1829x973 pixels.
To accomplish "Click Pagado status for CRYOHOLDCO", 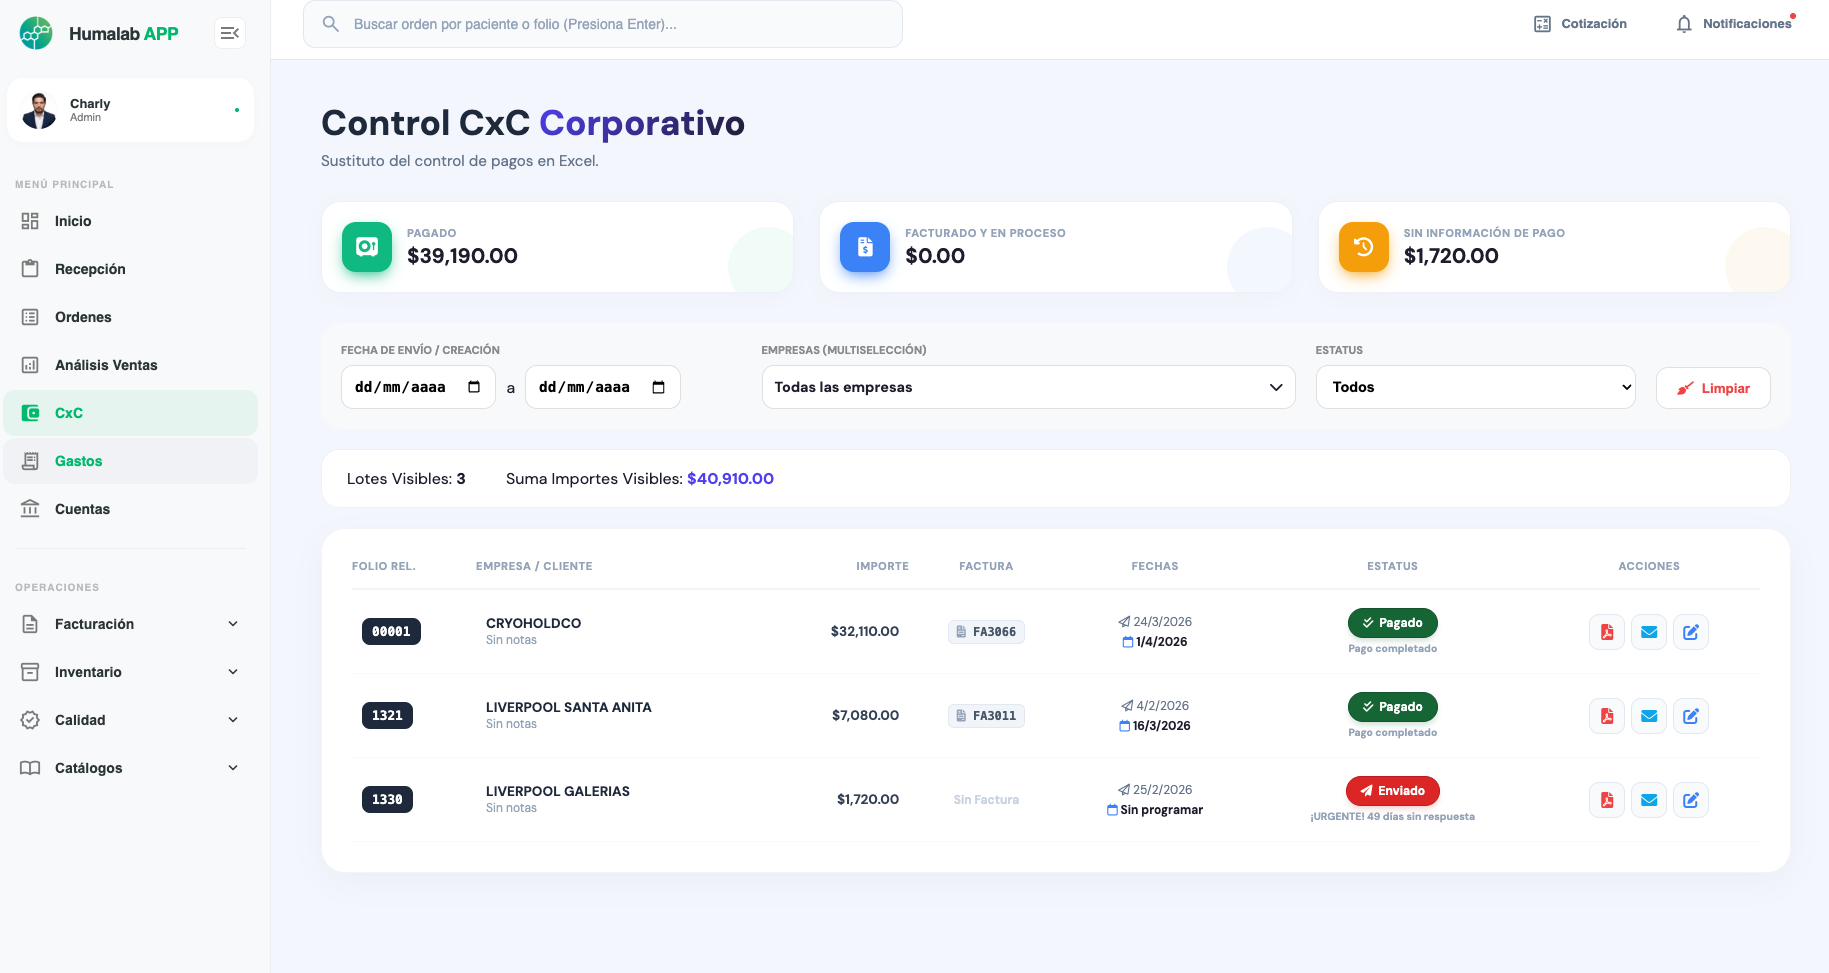I will point(1392,623).
